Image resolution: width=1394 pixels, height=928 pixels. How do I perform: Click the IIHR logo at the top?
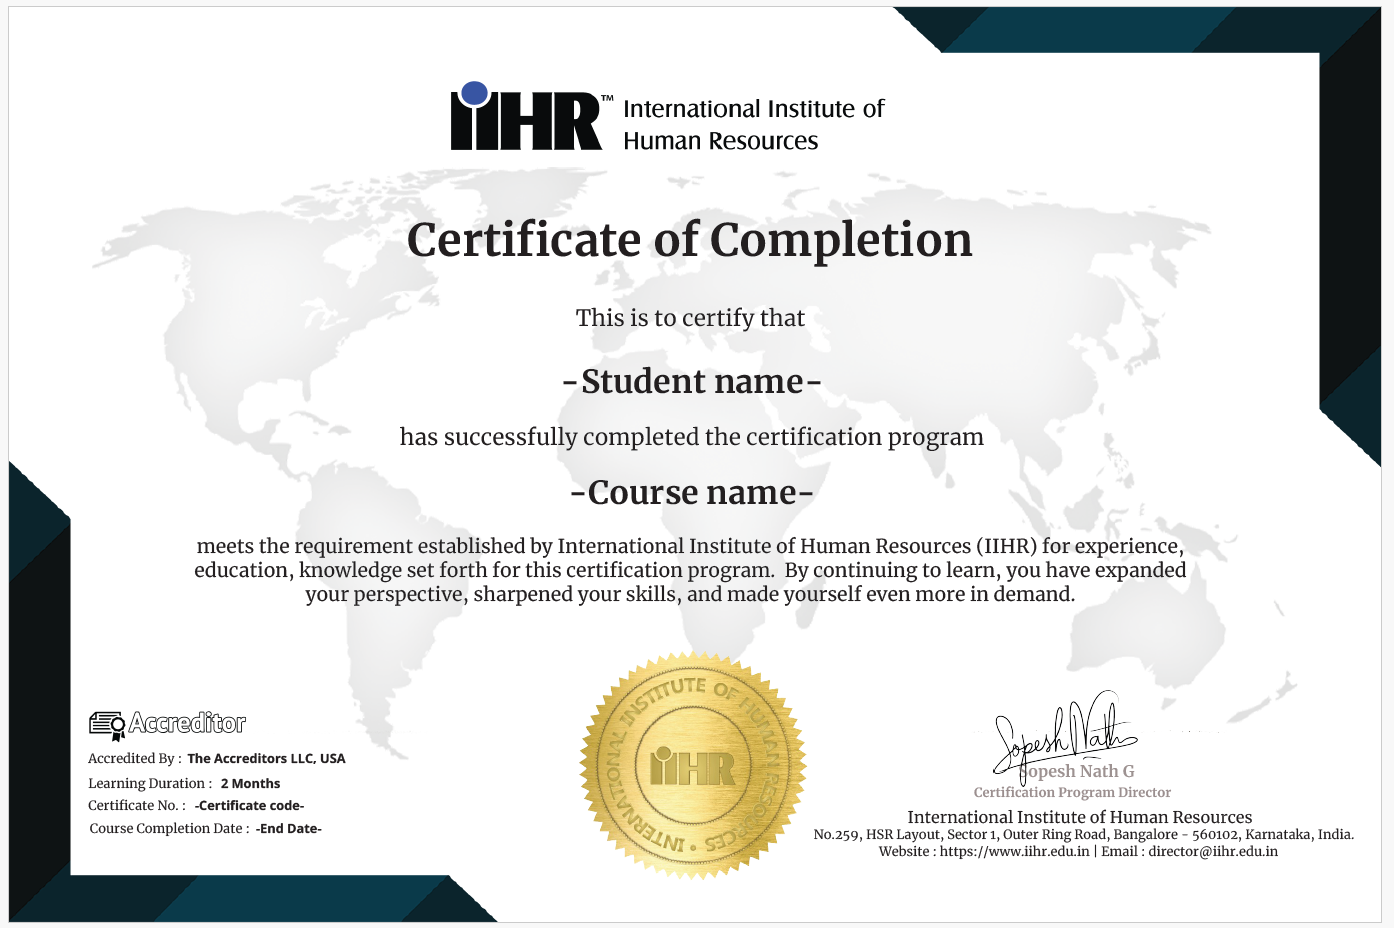point(527,119)
